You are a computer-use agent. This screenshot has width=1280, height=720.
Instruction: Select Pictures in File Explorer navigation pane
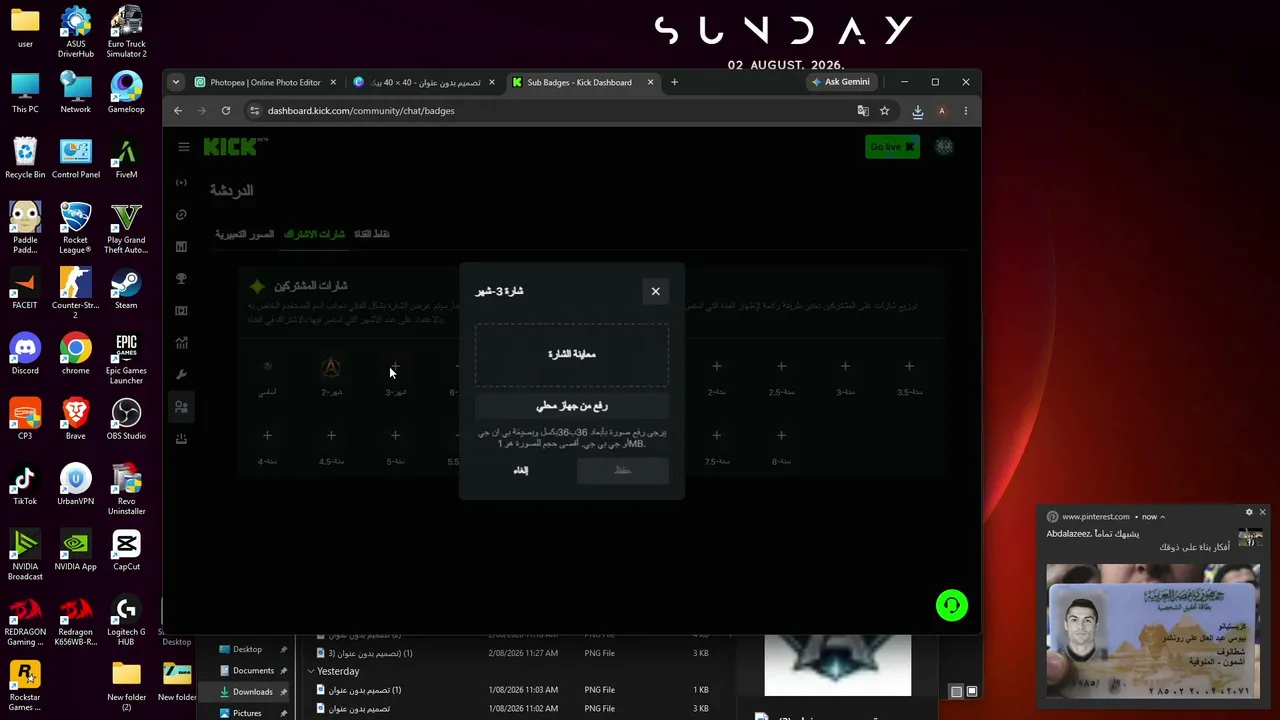pyautogui.click(x=247, y=713)
